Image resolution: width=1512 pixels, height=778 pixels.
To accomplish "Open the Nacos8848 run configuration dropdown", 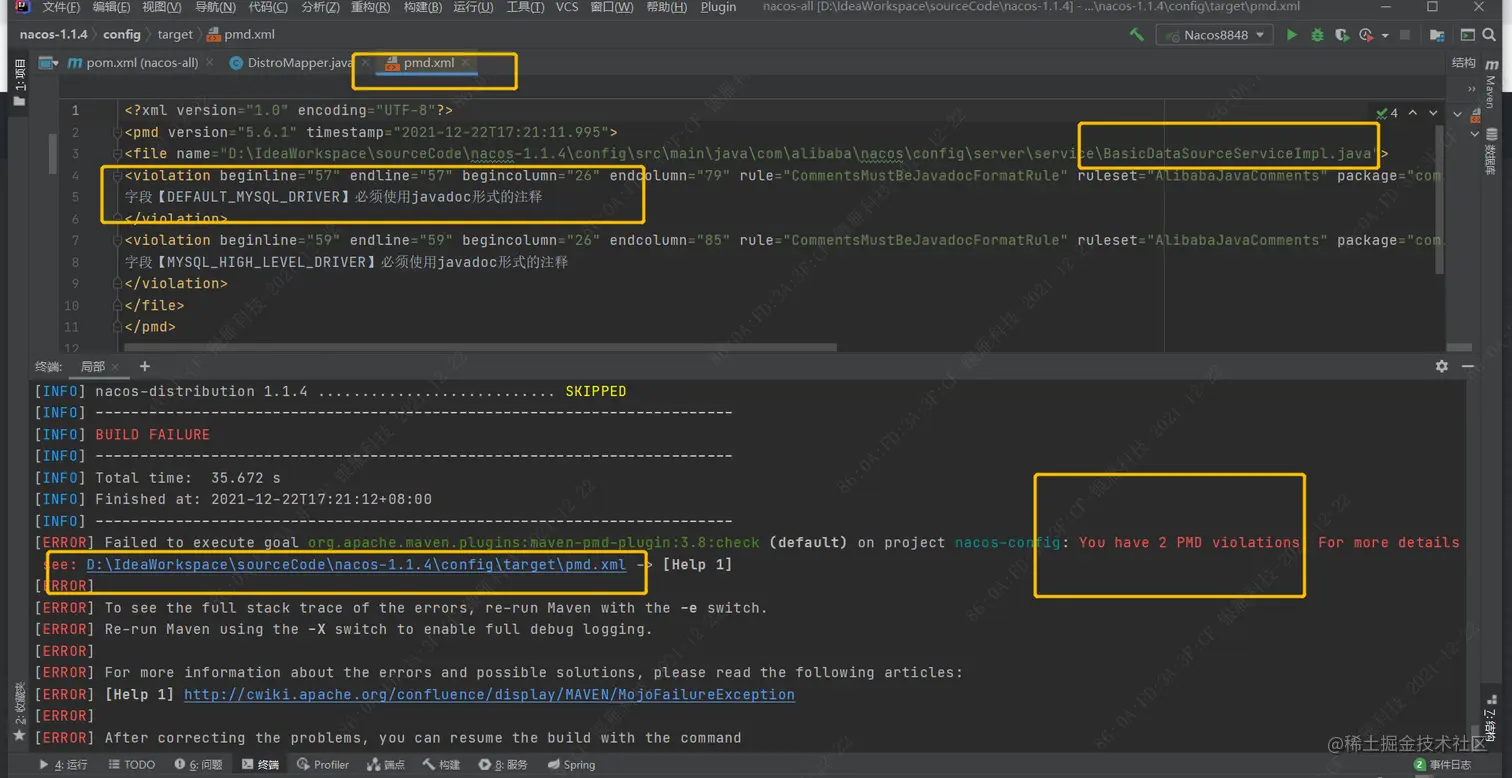I will coord(1214,35).
